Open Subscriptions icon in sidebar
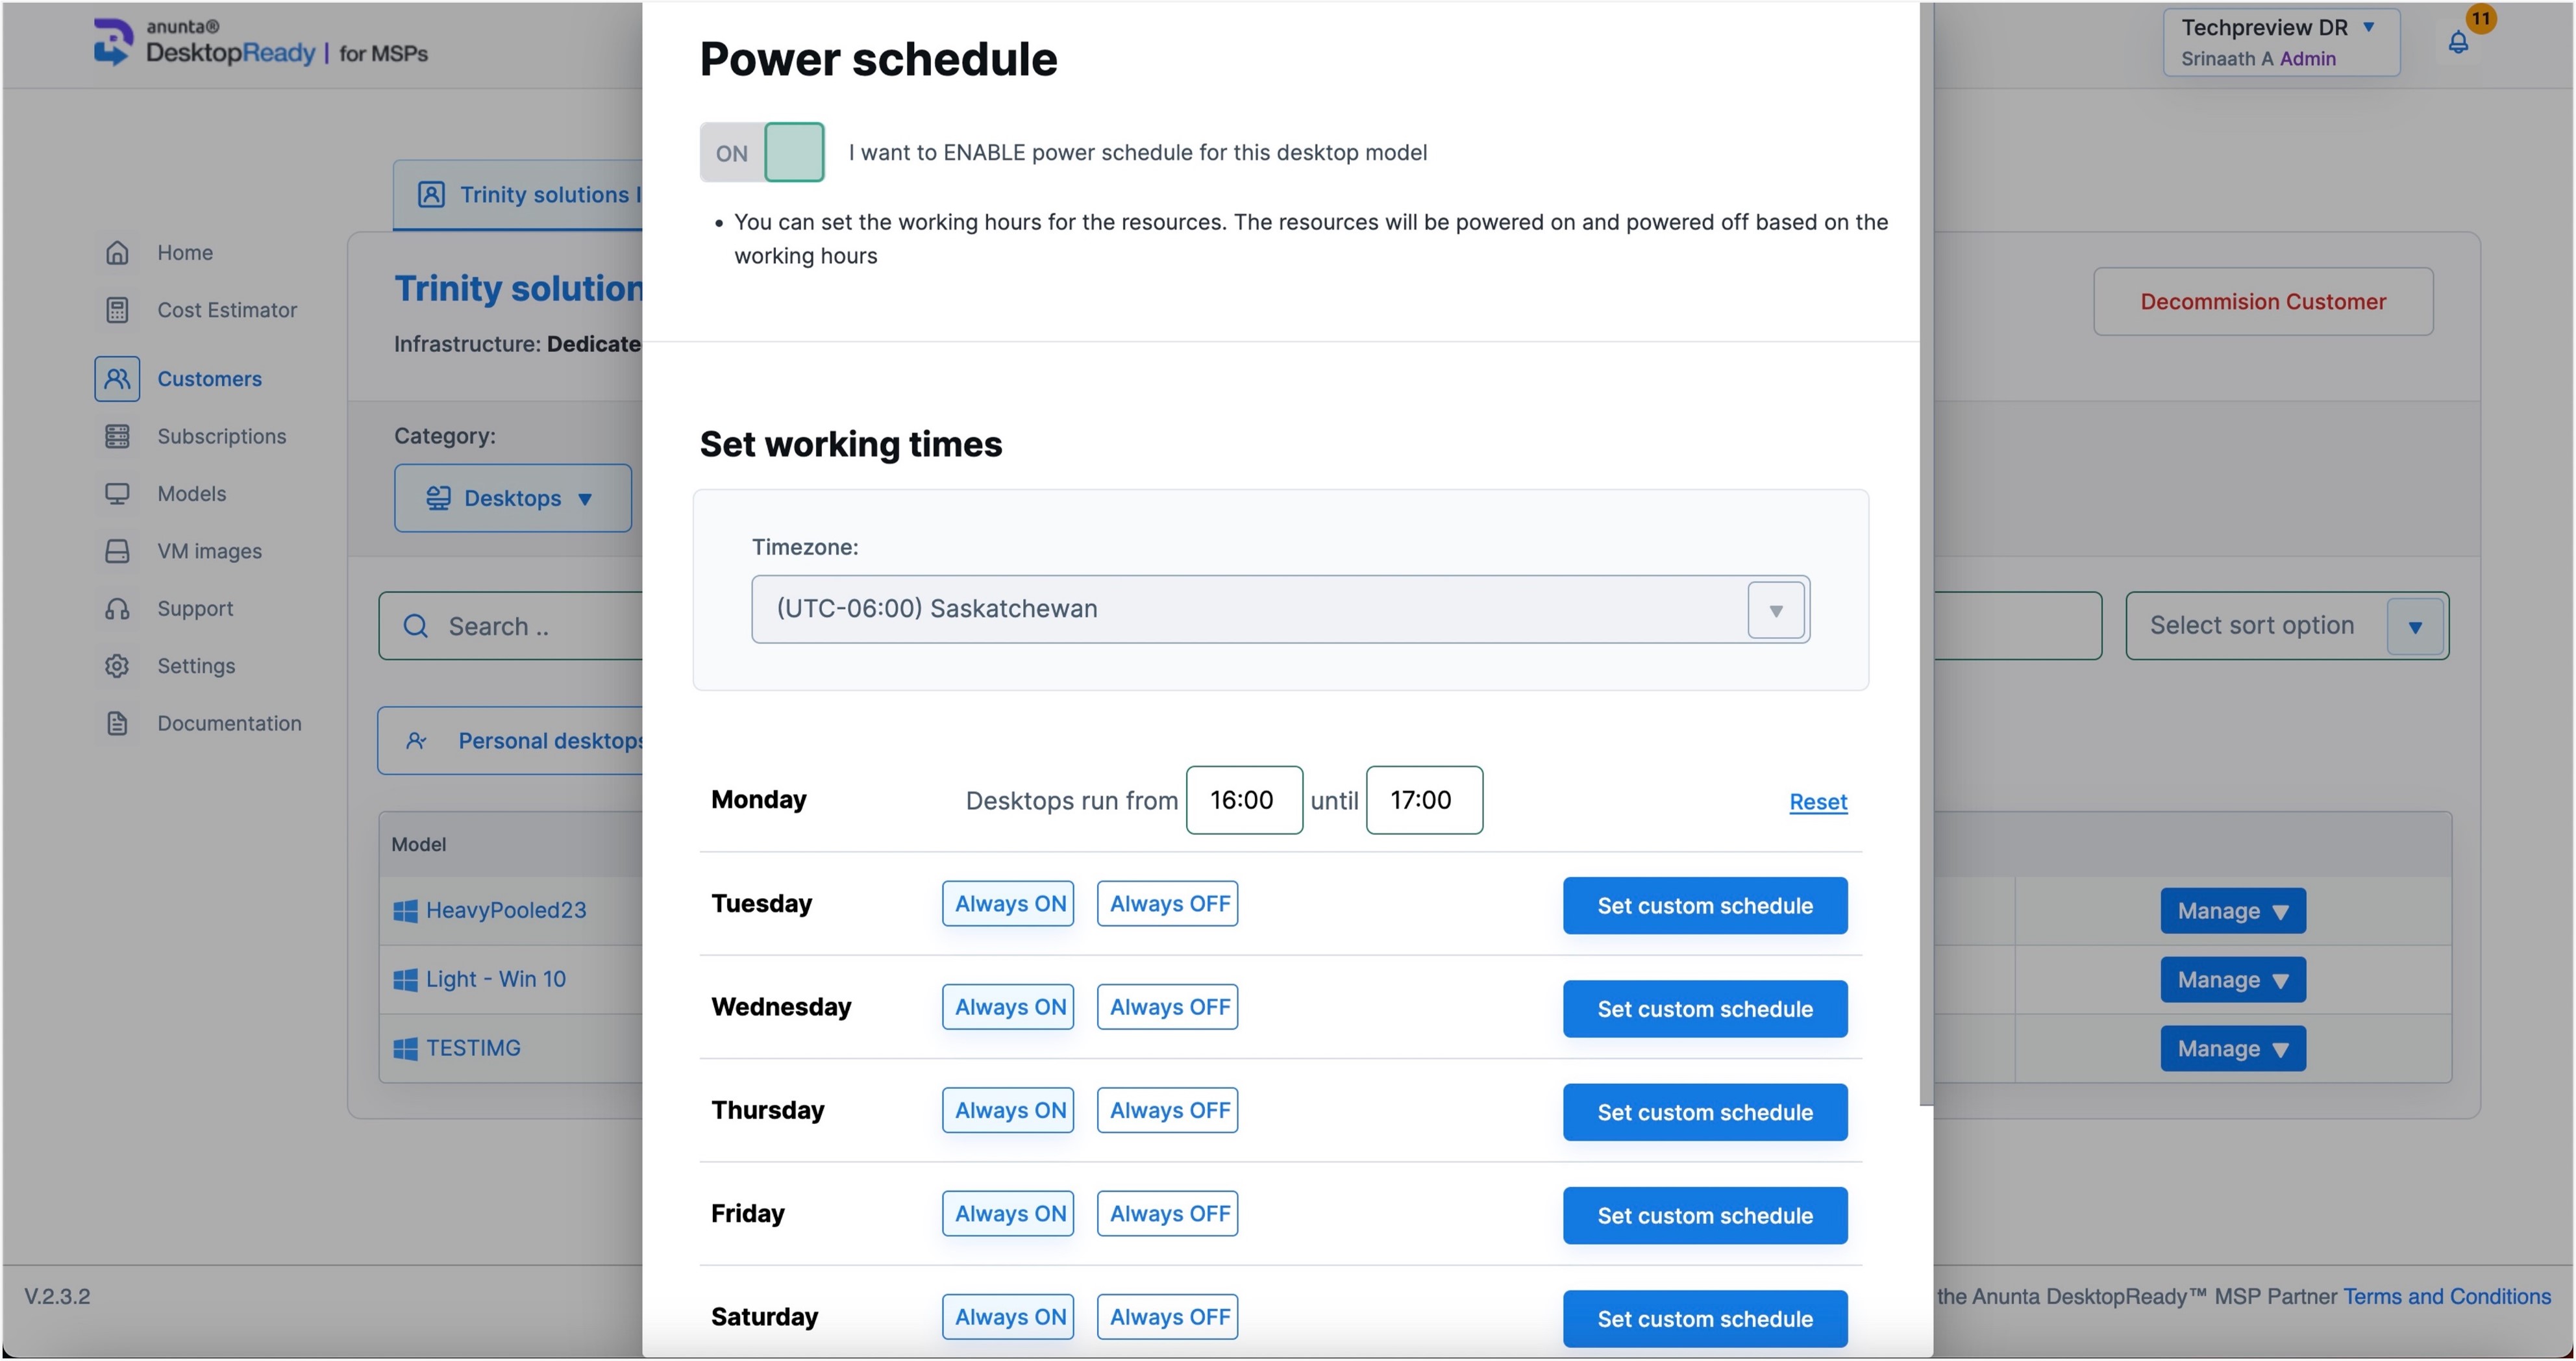 117,436
